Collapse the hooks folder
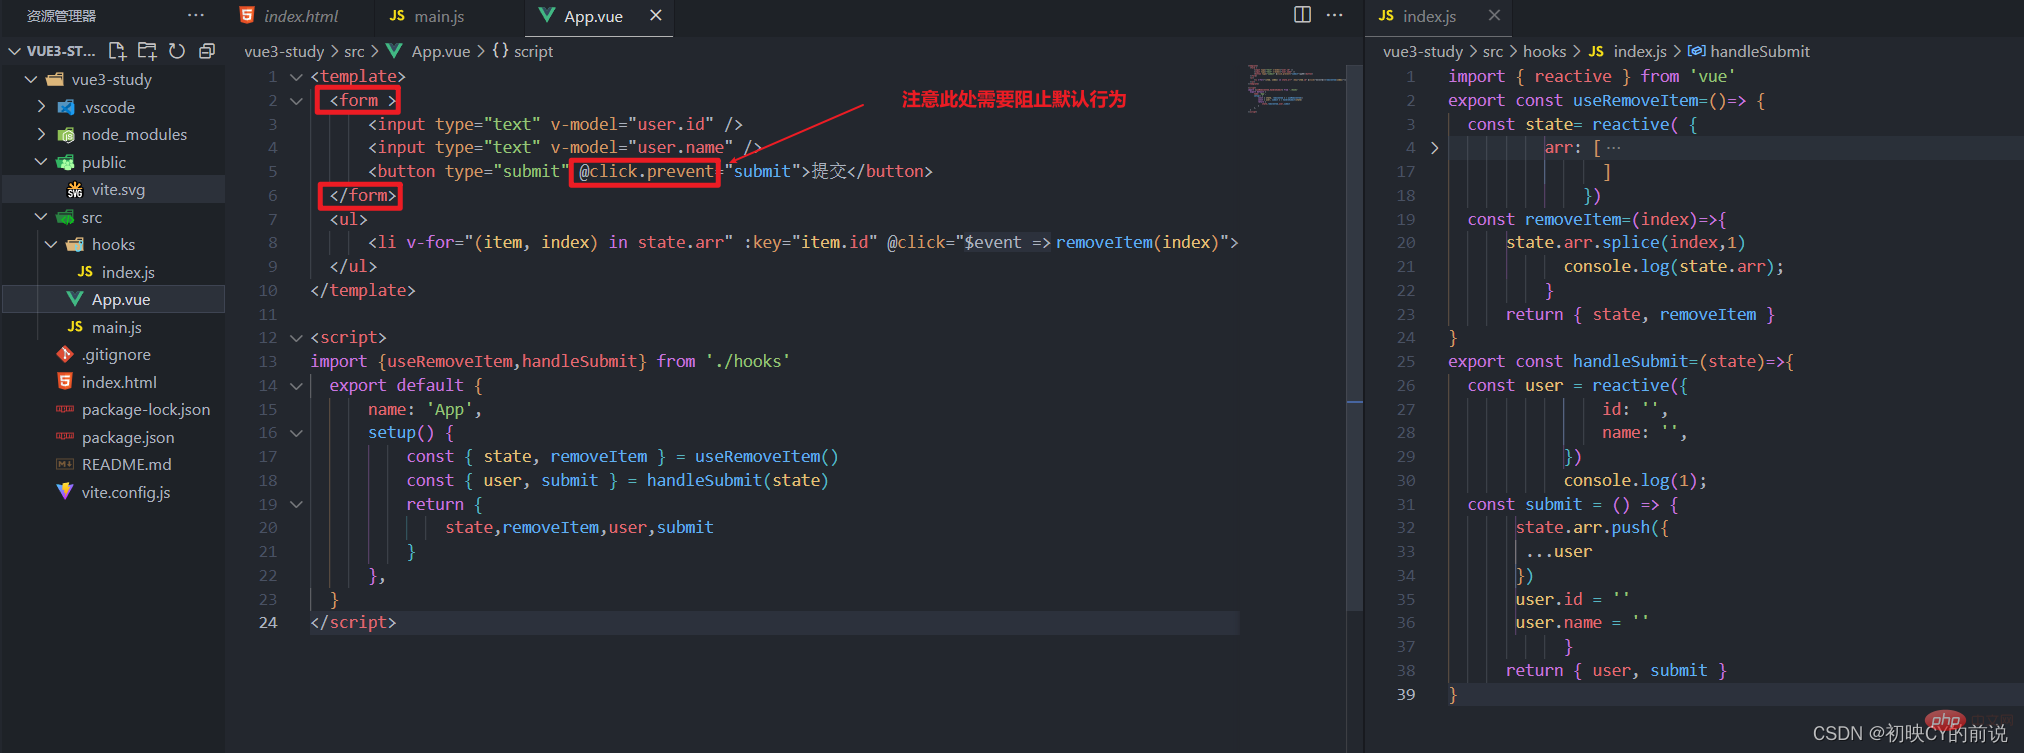 click(x=51, y=244)
